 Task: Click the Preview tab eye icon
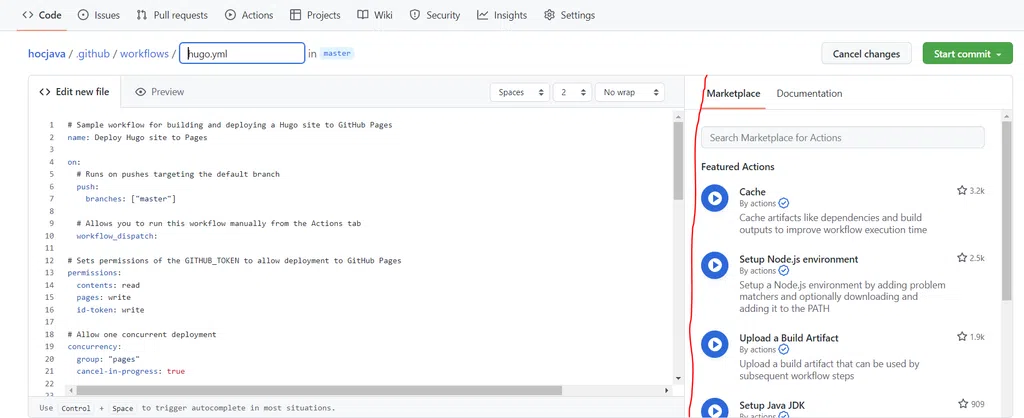140,92
